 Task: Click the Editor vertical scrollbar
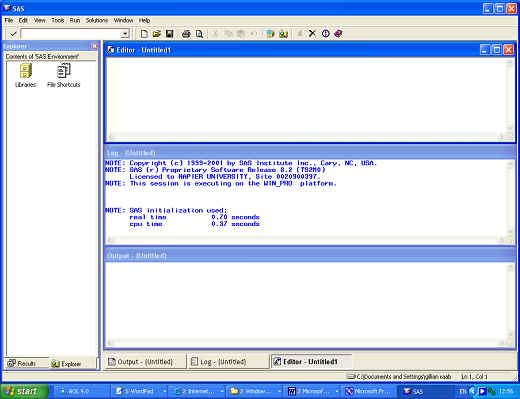point(510,95)
